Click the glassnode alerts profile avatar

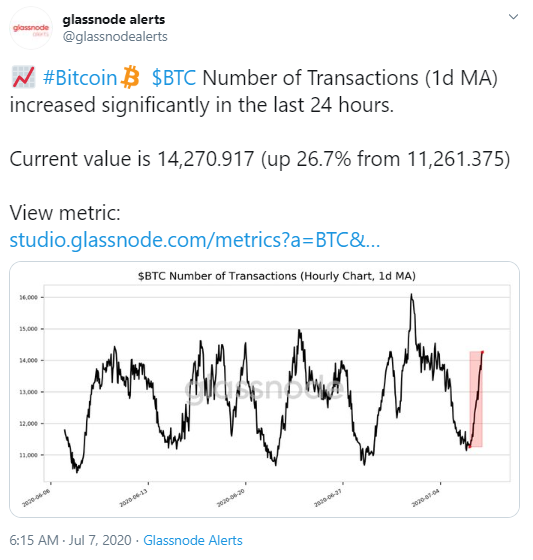pos(31,28)
